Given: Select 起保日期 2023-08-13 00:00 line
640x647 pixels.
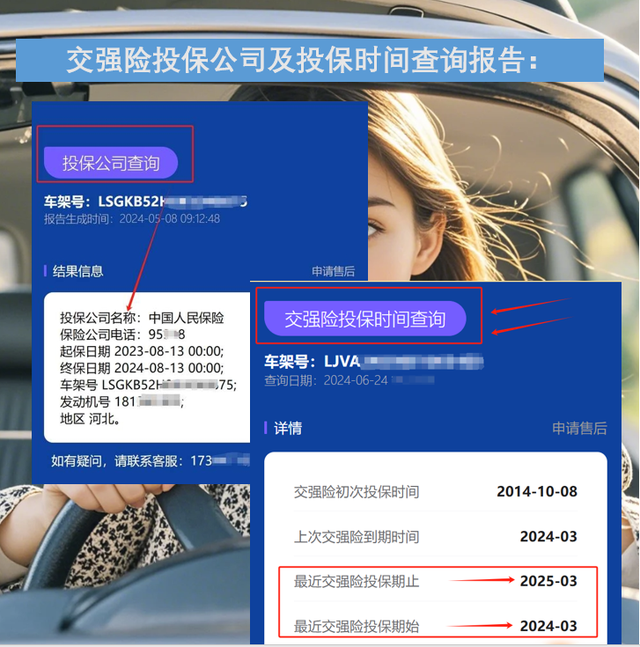Looking at the screenshot, I should point(142,351).
